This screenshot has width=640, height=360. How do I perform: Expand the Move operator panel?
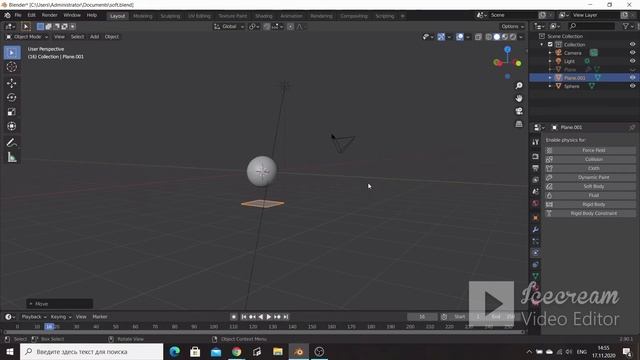point(60,304)
